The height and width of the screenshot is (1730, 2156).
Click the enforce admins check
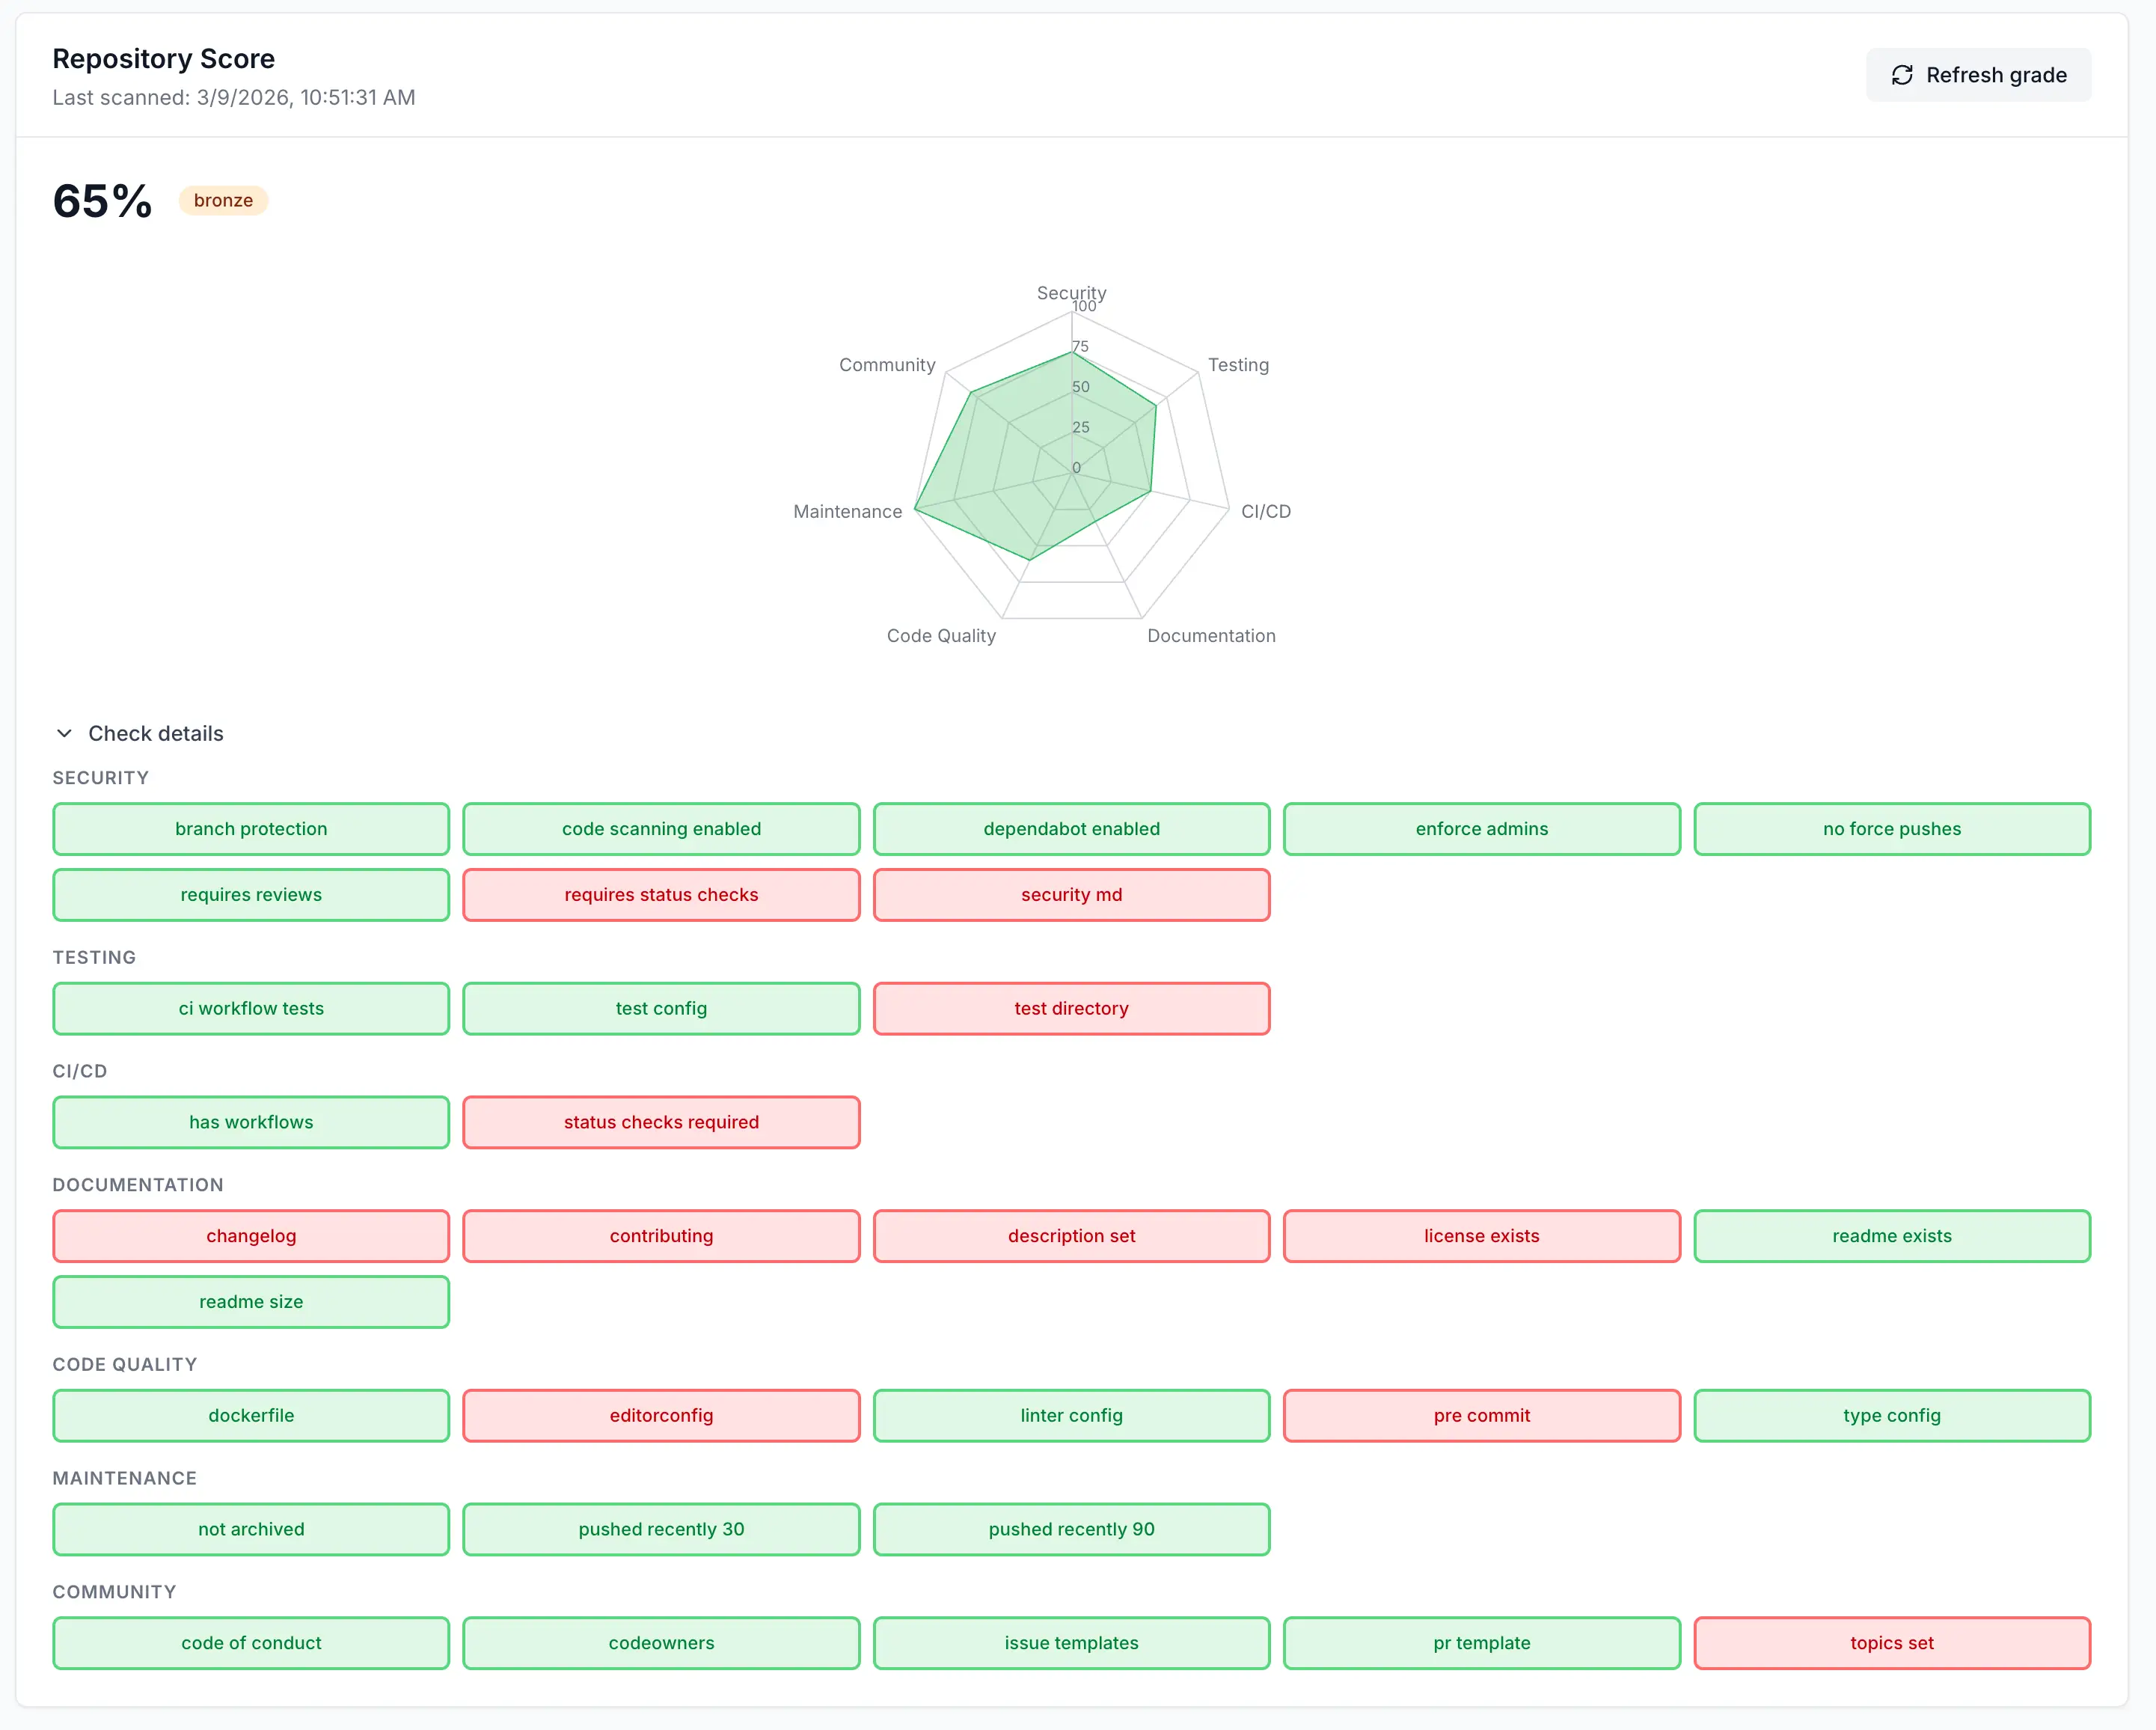tap(1481, 829)
